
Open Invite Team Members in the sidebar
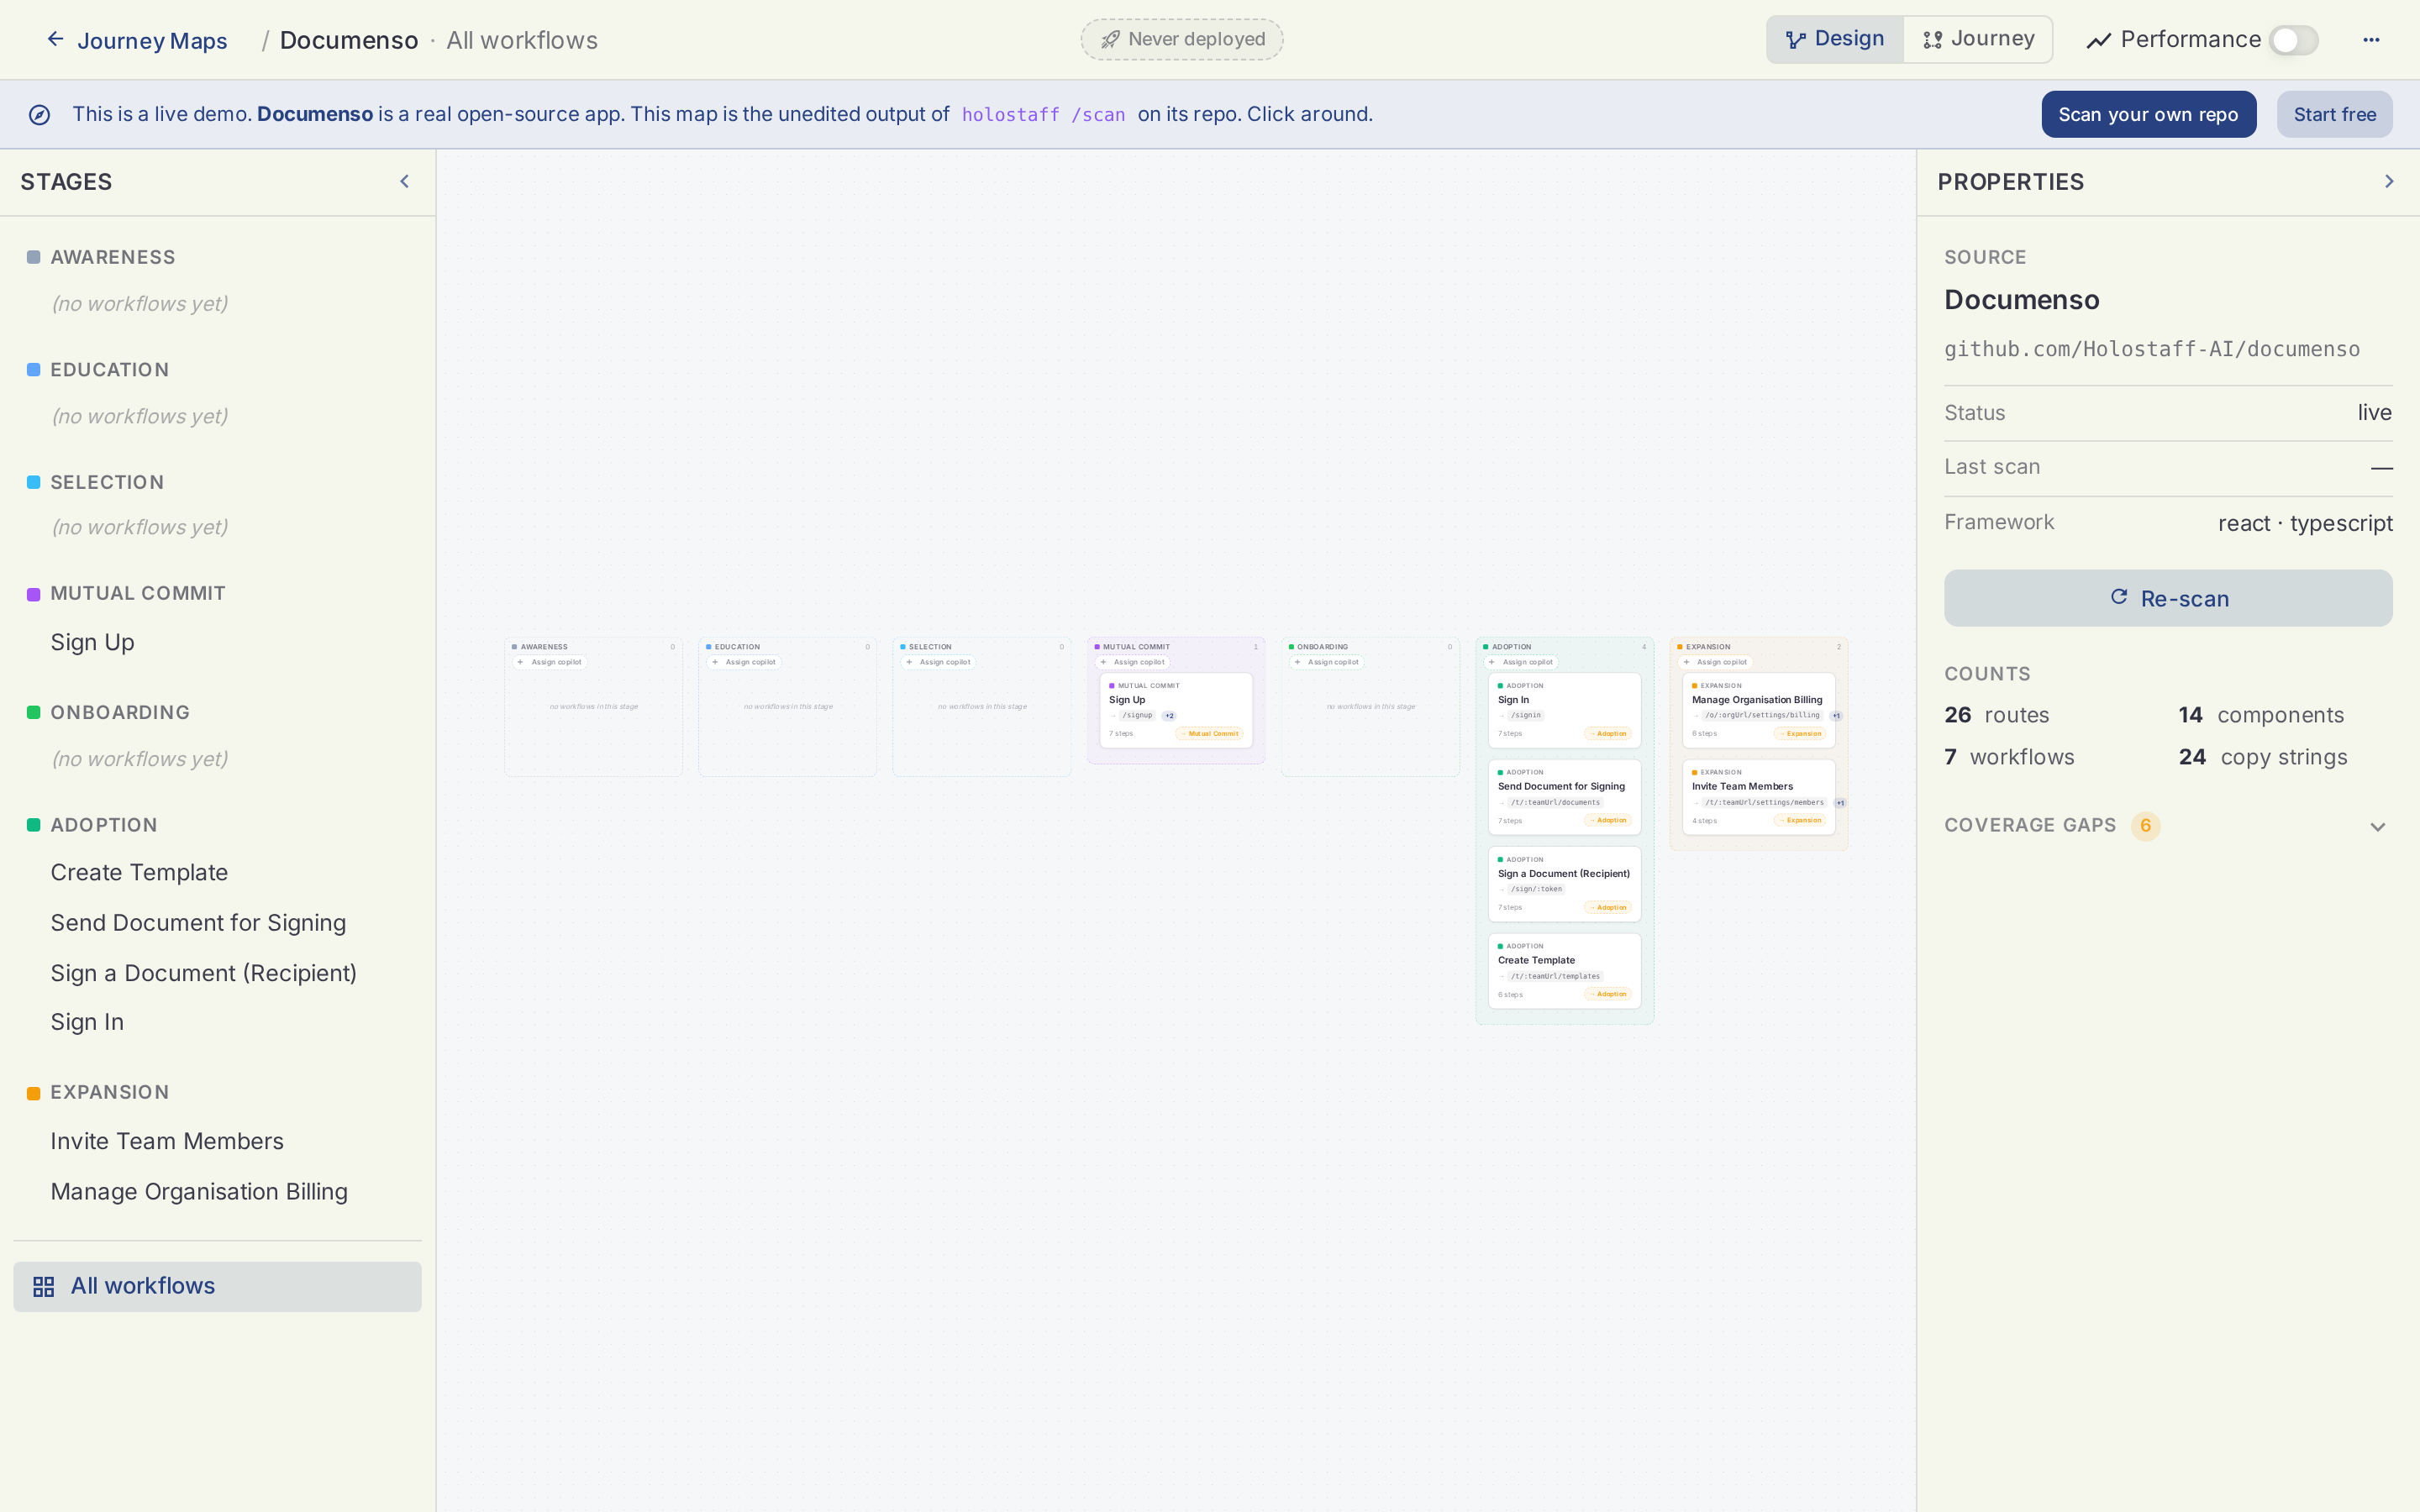point(167,1142)
